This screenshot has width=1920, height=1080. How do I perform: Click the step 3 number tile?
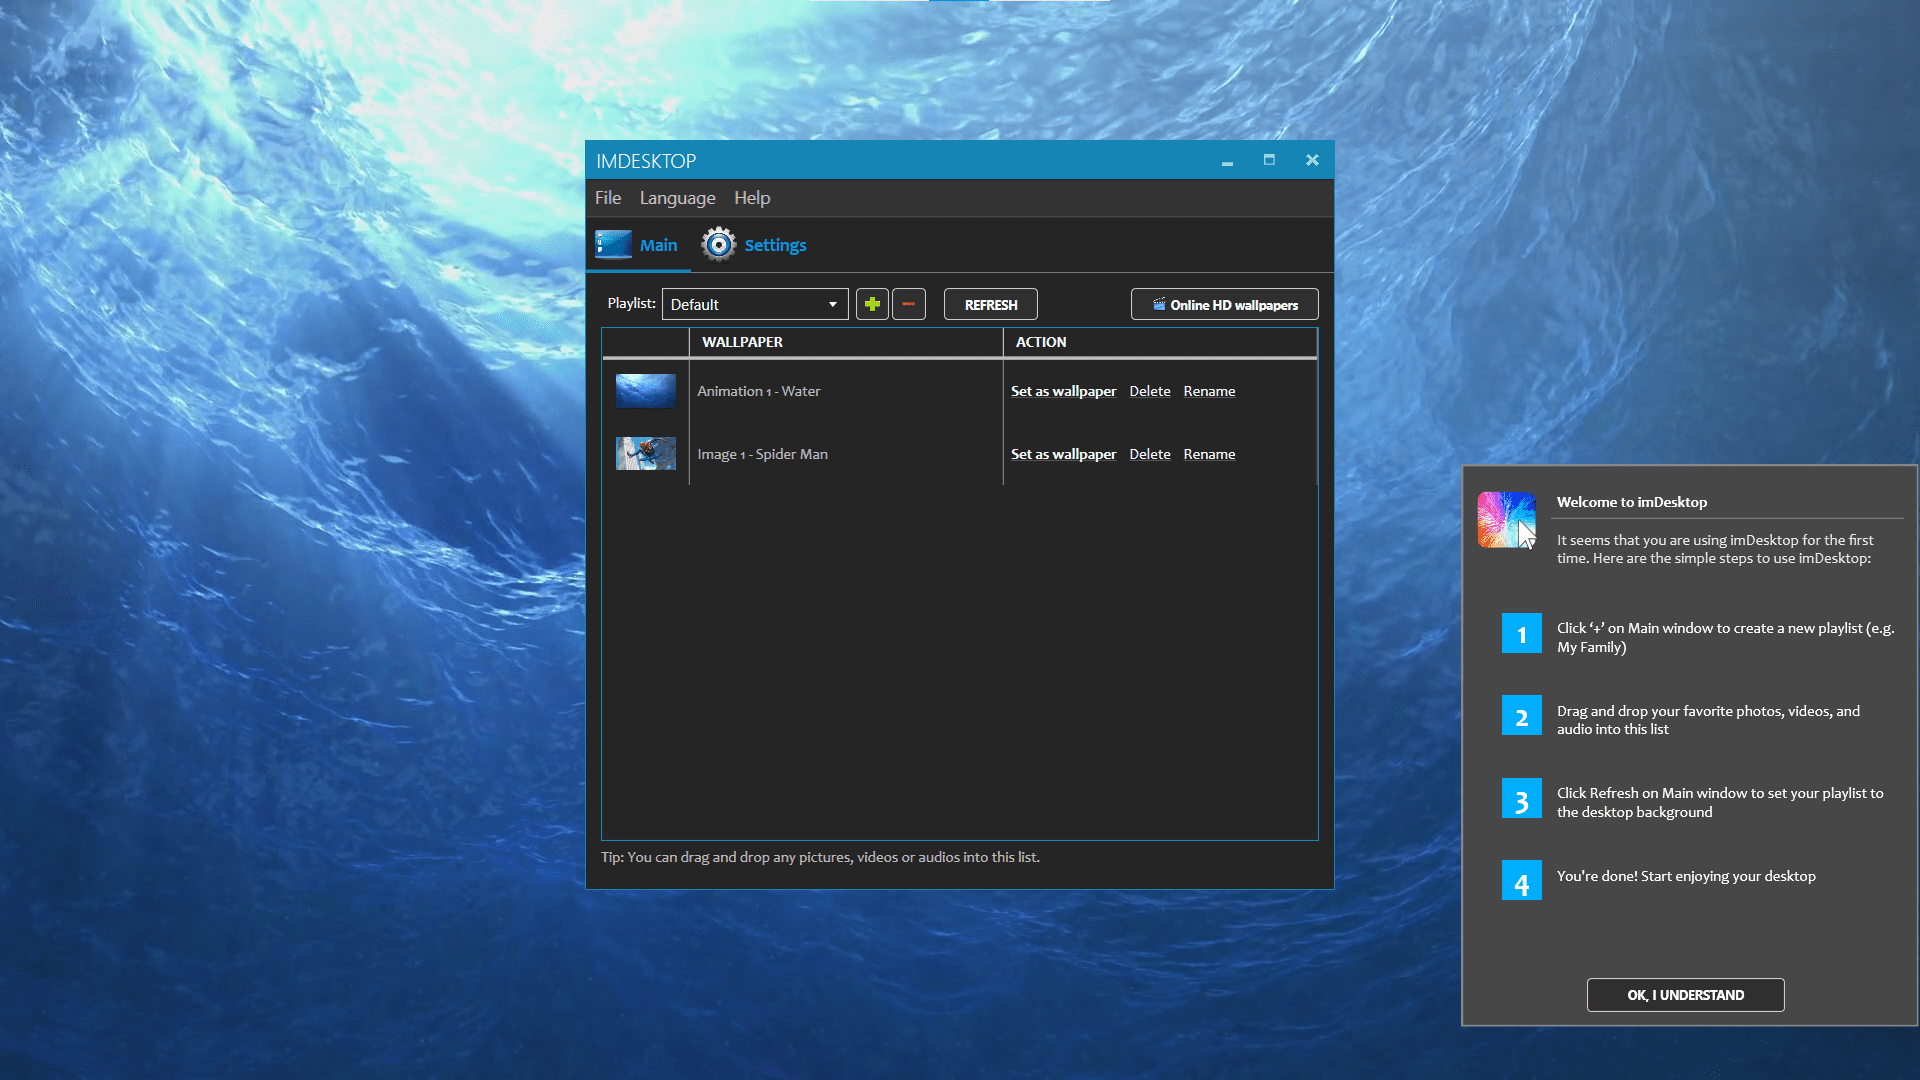pyautogui.click(x=1521, y=800)
